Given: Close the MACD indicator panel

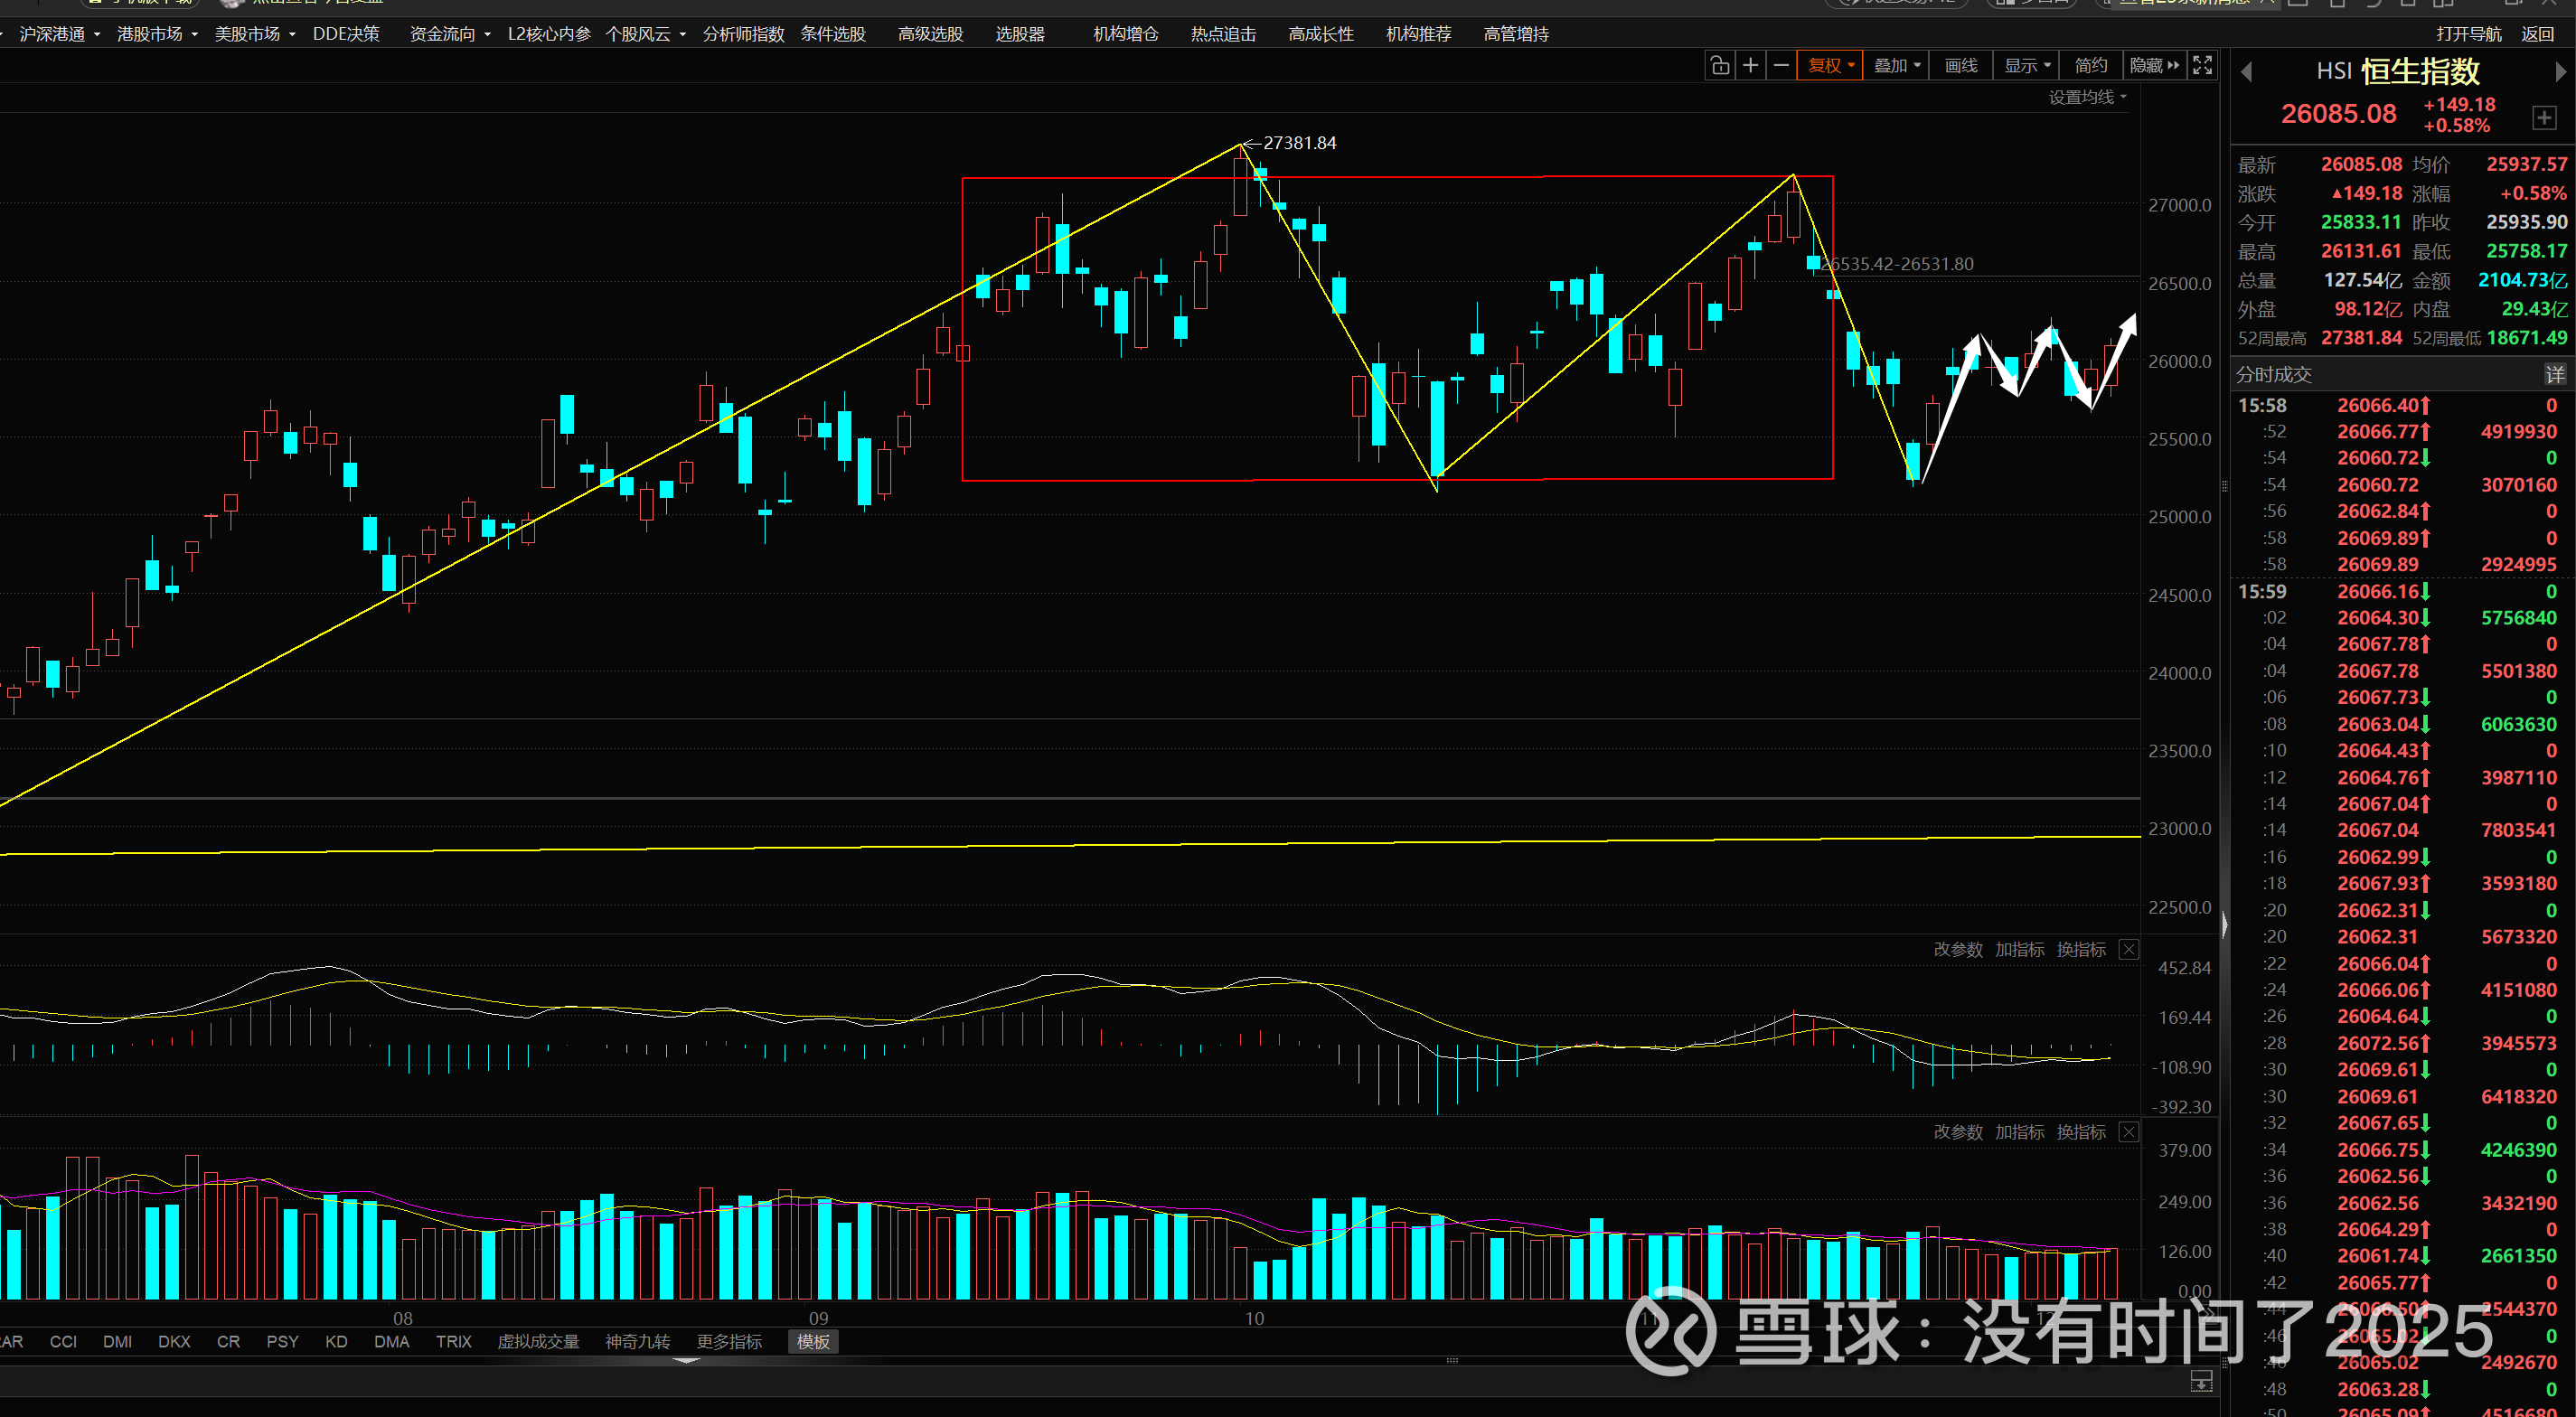Looking at the screenshot, I should click(2129, 949).
